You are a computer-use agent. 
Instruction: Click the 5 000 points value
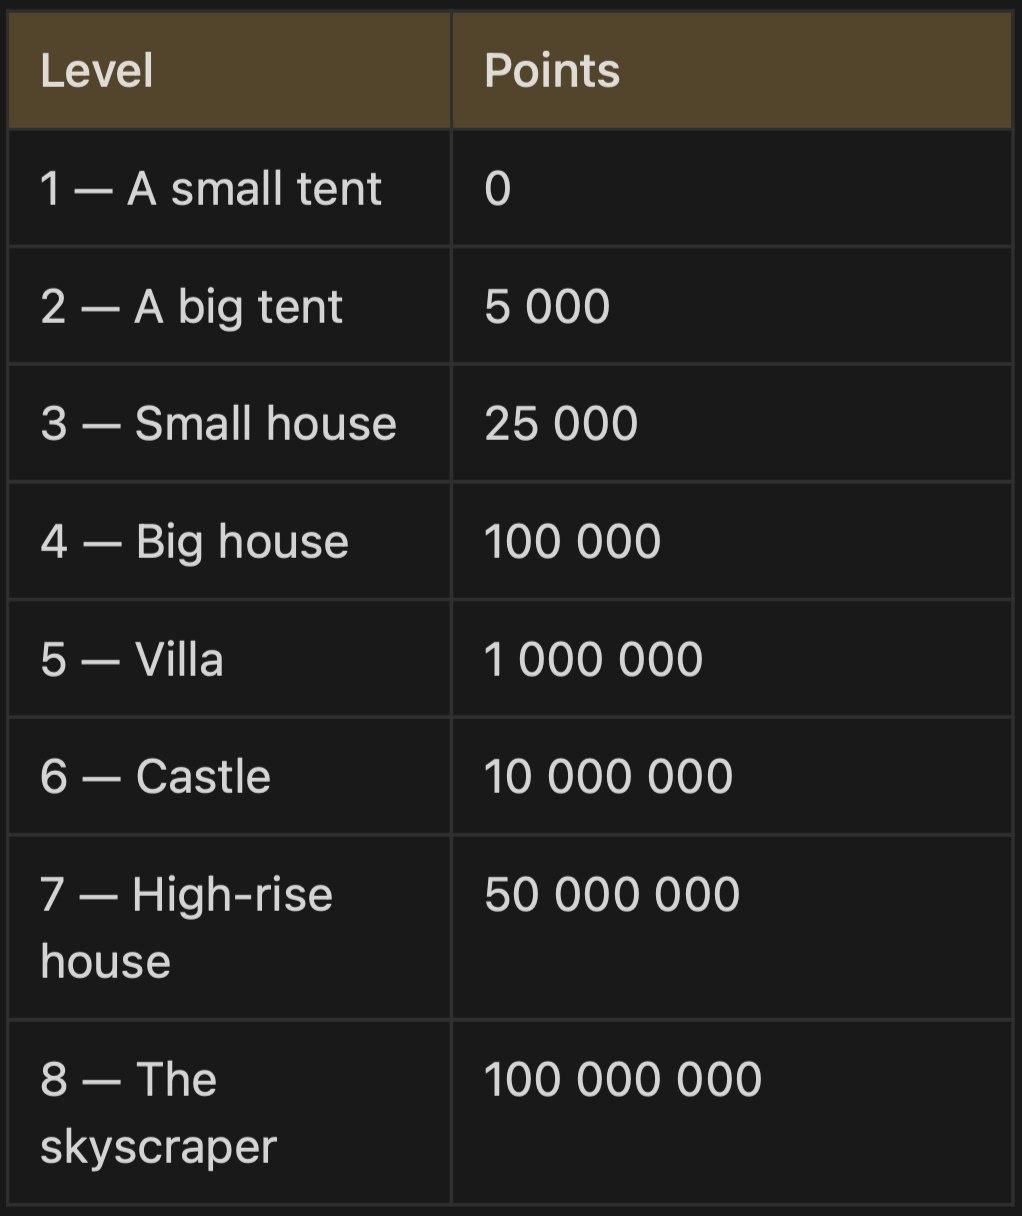pos(547,306)
